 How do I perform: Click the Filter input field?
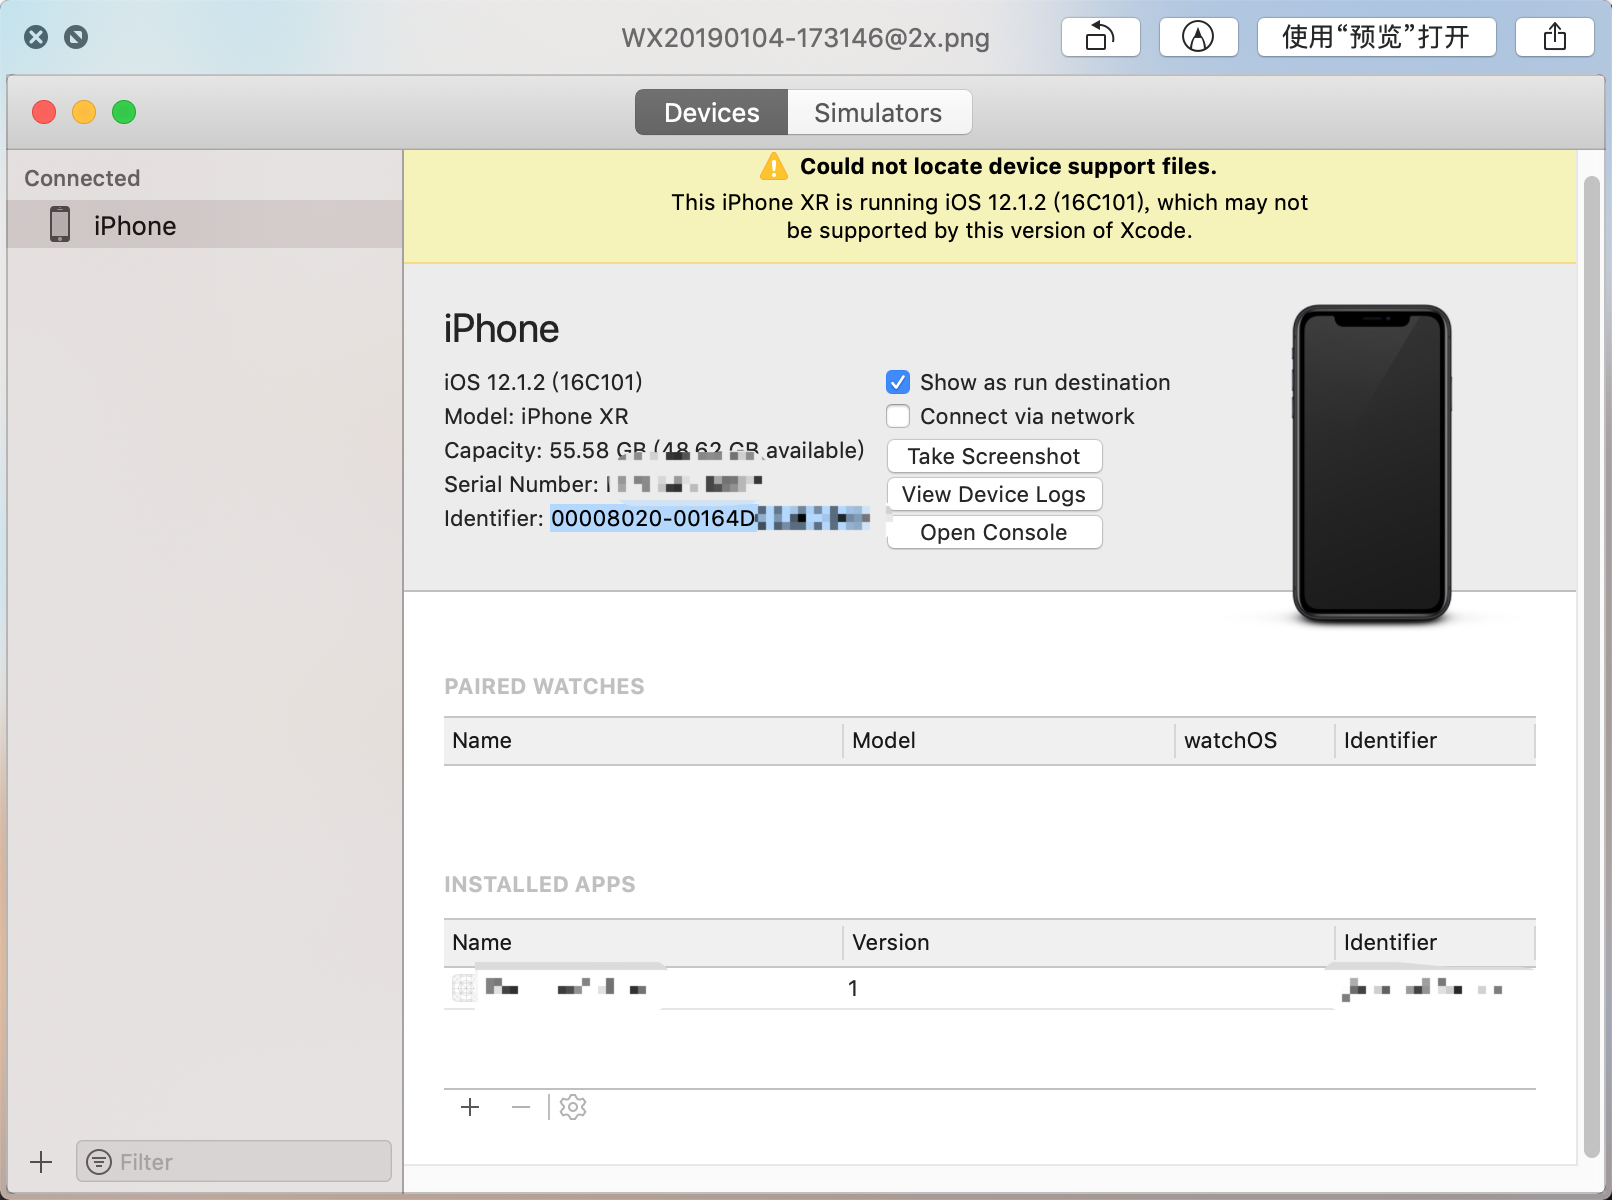[x=234, y=1162]
